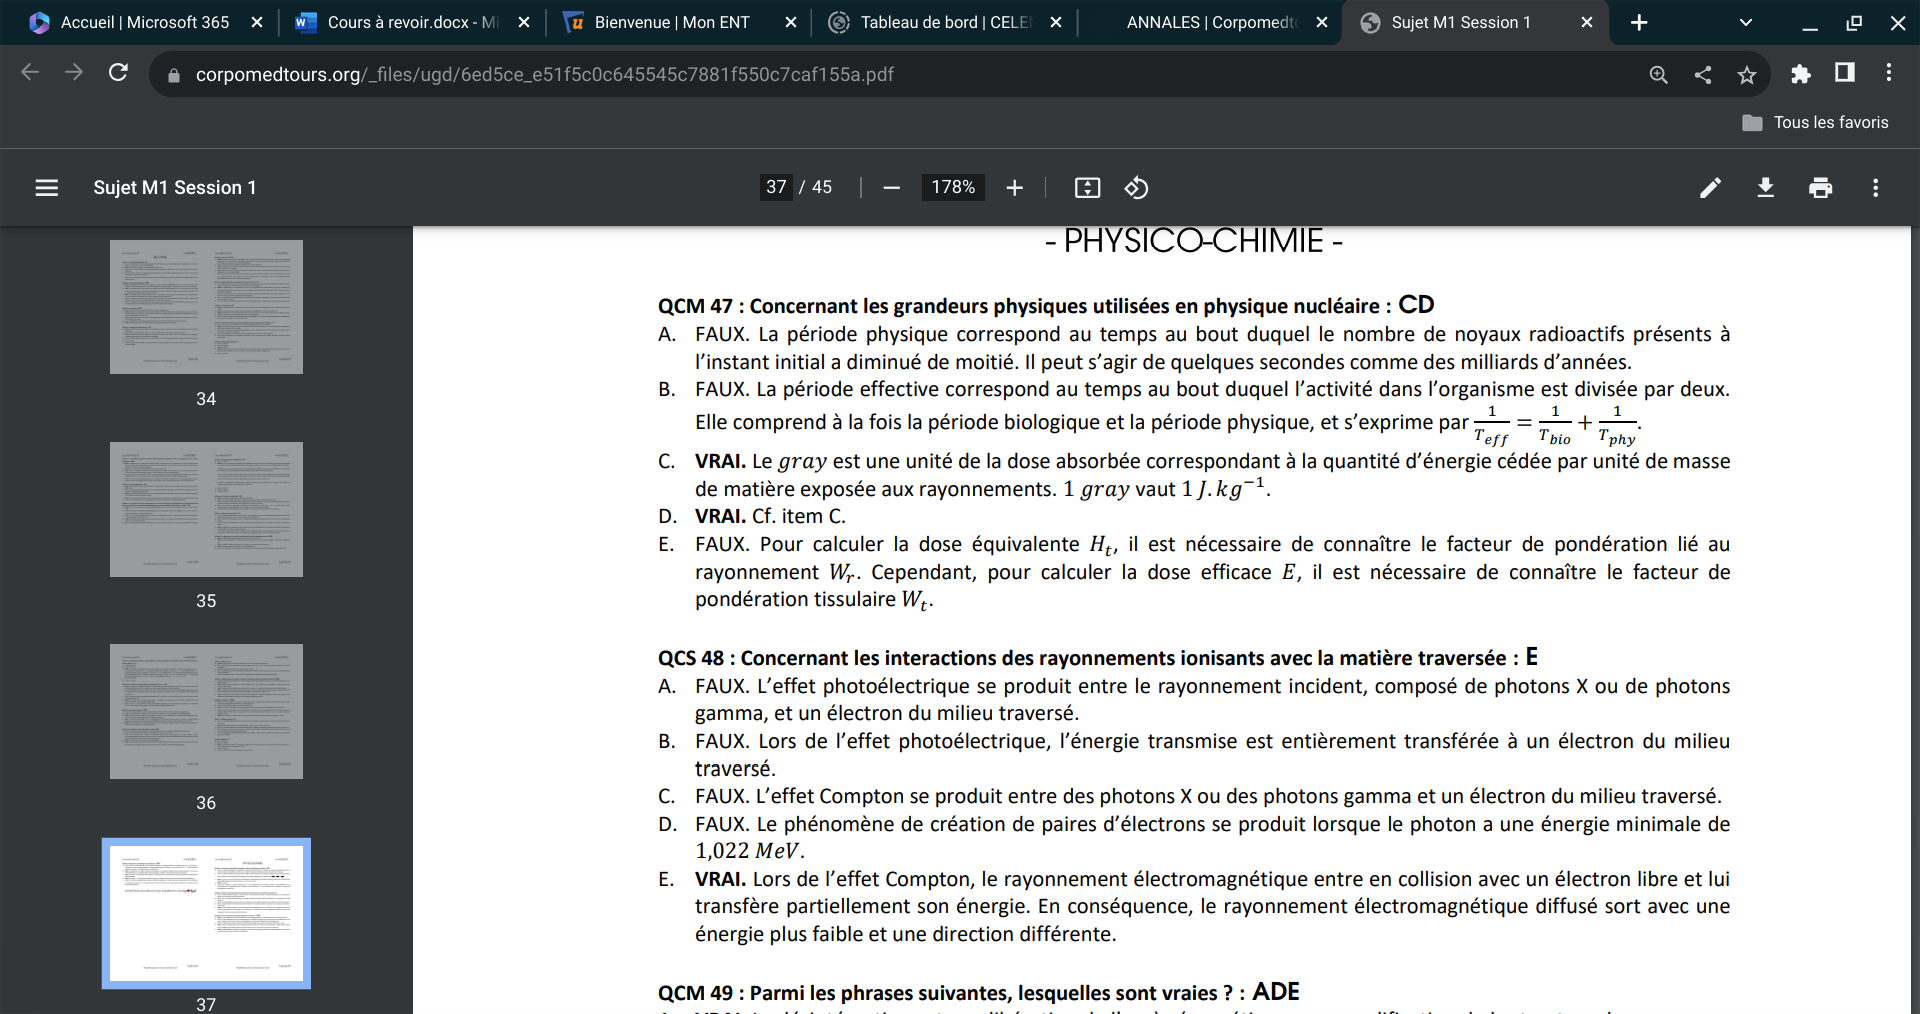
Task: Close the Cours à revoir.docx tab
Action: point(524,22)
